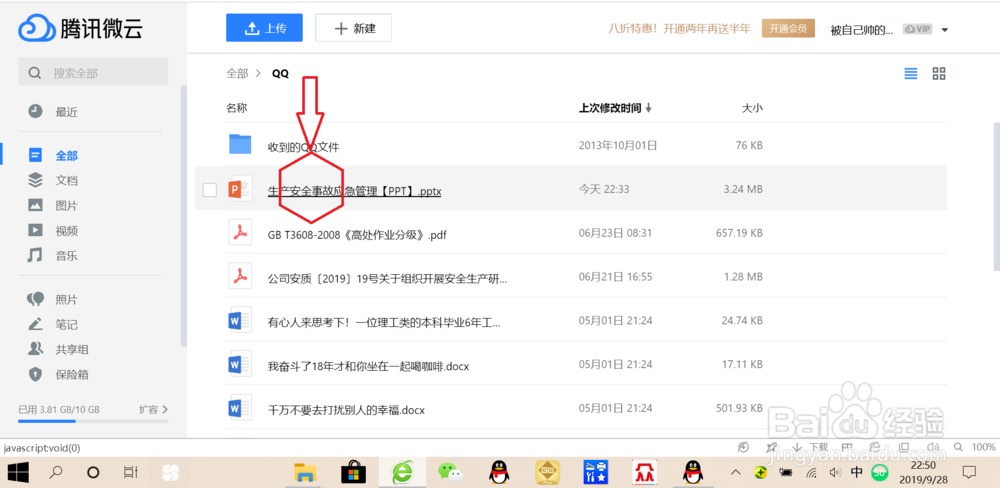Open the Windows notification center
The height and width of the screenshot is (488, 1000).
point(969,473)
